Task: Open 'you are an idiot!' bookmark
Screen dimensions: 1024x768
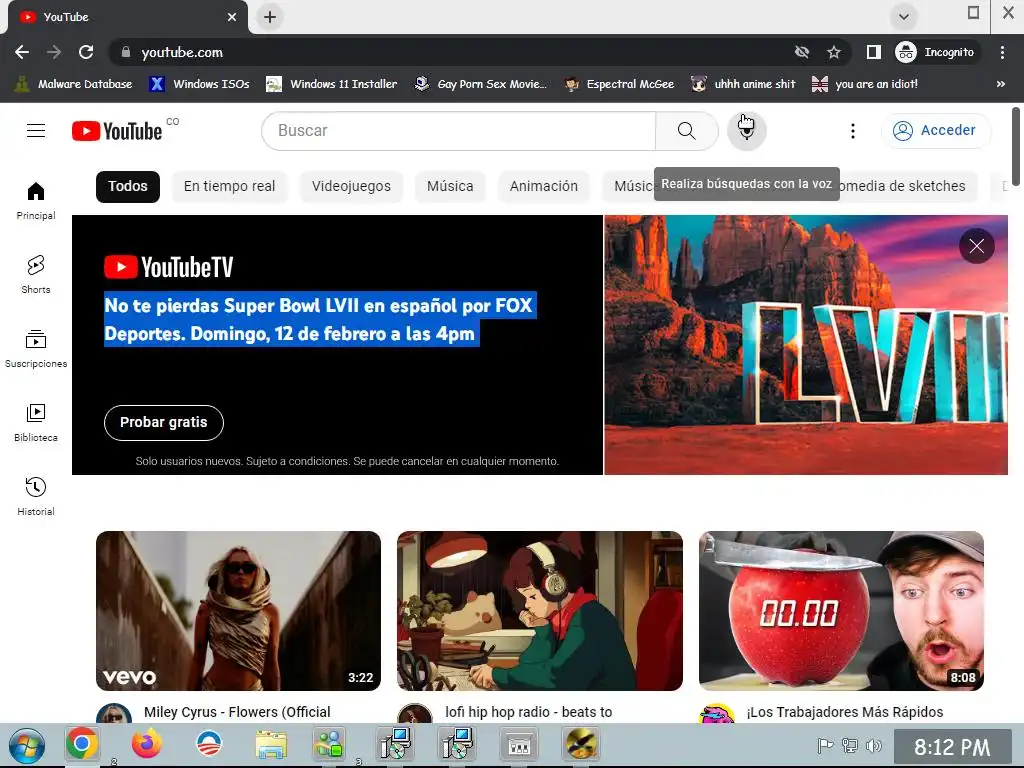Action: [865, 84]
